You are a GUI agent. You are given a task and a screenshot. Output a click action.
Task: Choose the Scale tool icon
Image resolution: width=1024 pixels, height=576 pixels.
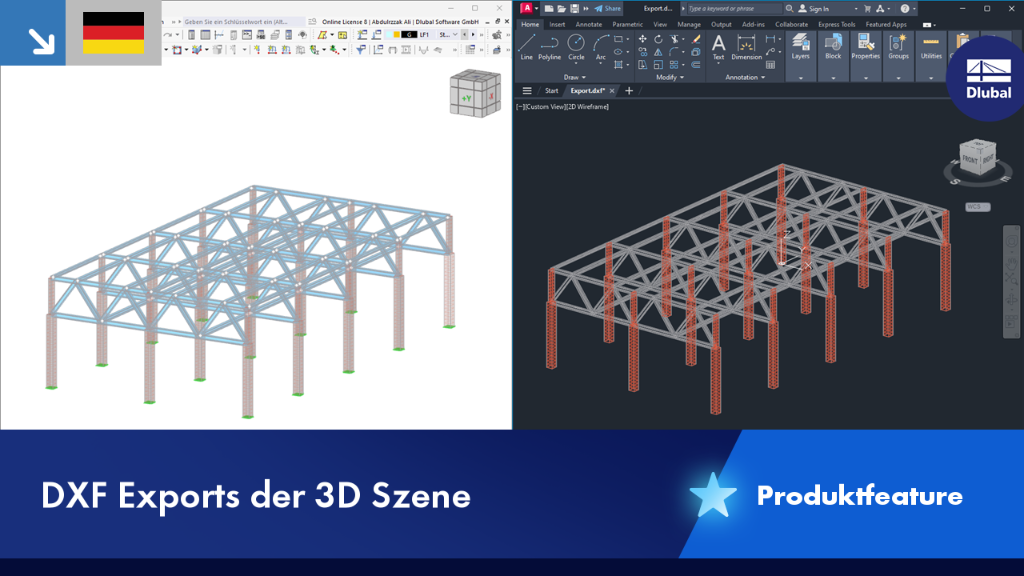pyautogui.click(x=658, y=65)
